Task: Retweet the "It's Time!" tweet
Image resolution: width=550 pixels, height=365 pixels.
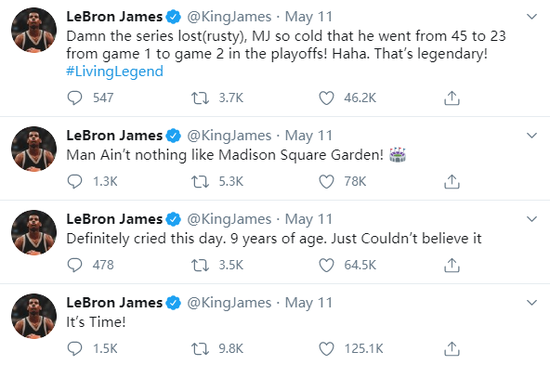Action: [200, 349]
